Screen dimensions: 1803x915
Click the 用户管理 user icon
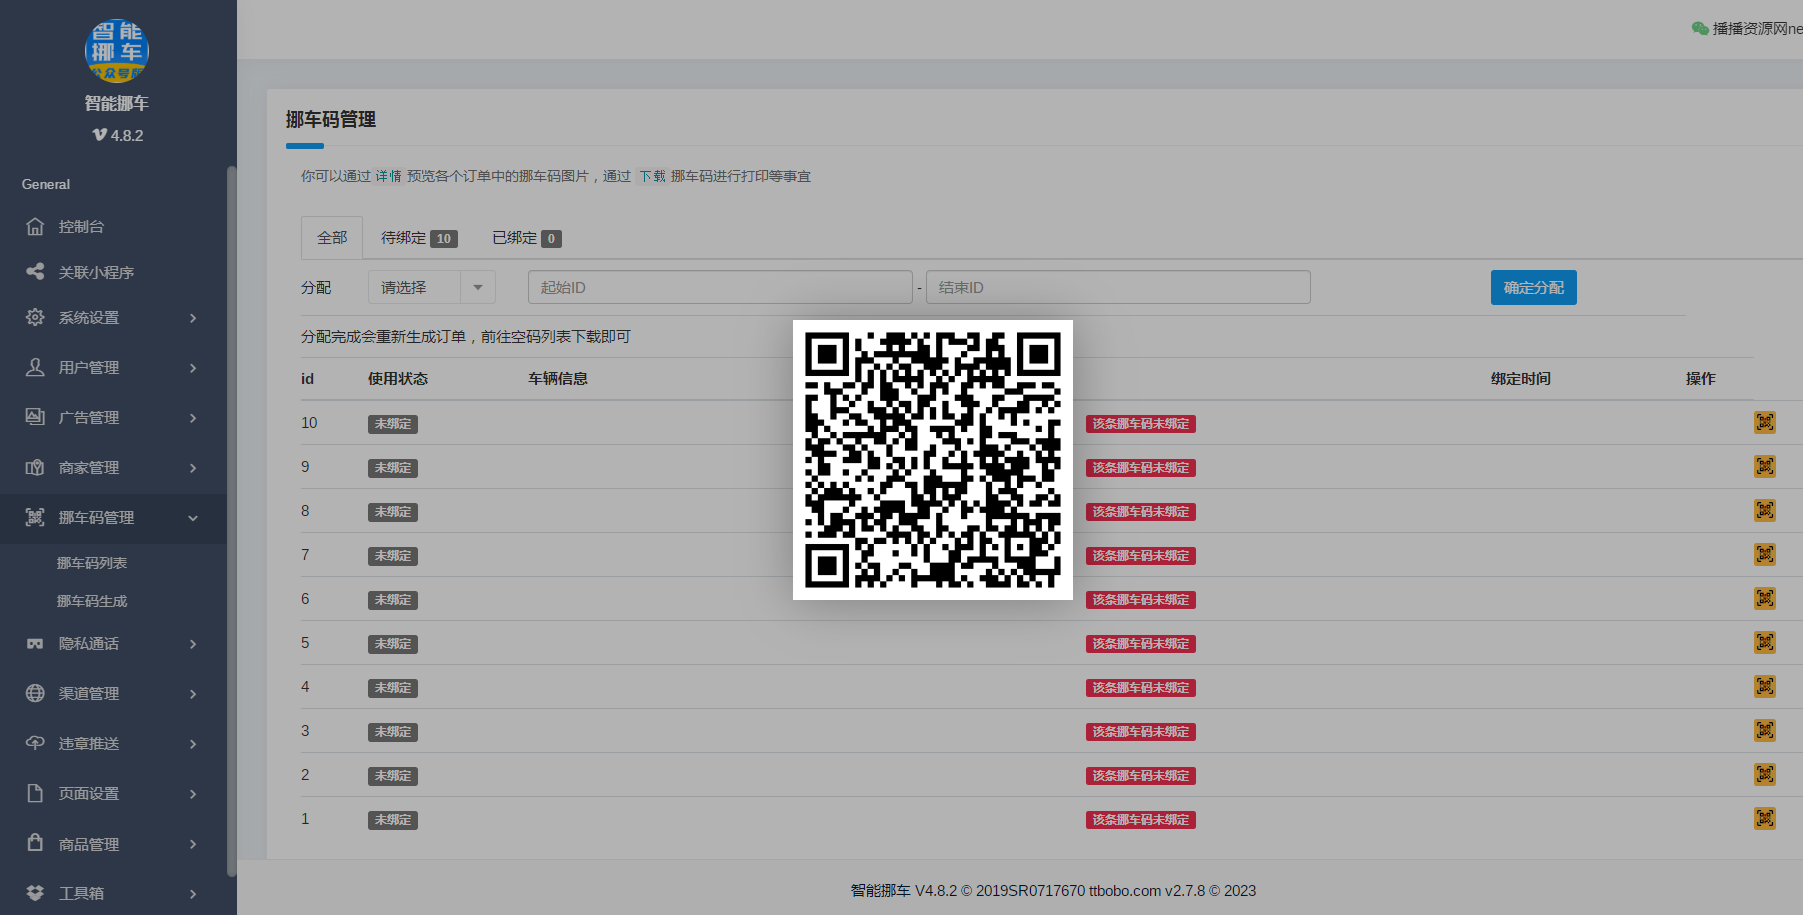point(35,367)
